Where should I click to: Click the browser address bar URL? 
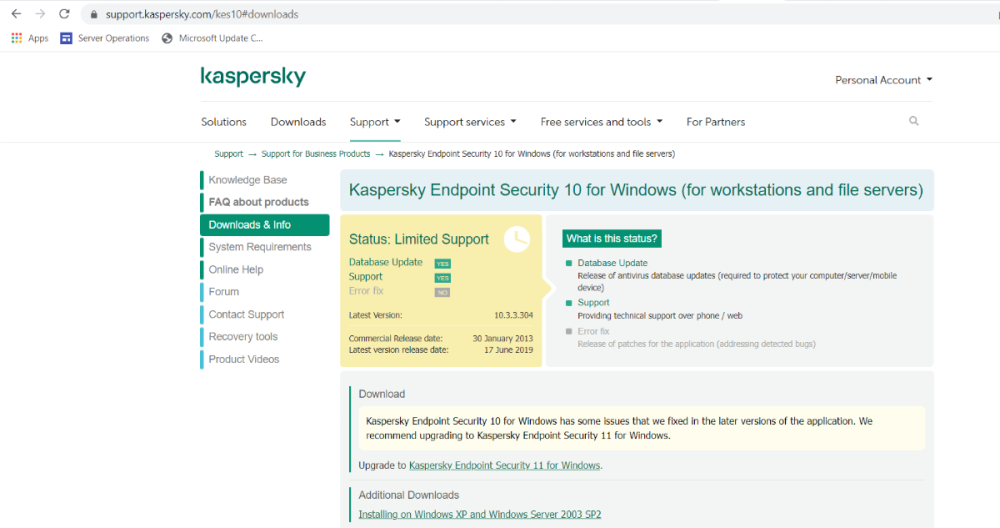pos(202,14)
